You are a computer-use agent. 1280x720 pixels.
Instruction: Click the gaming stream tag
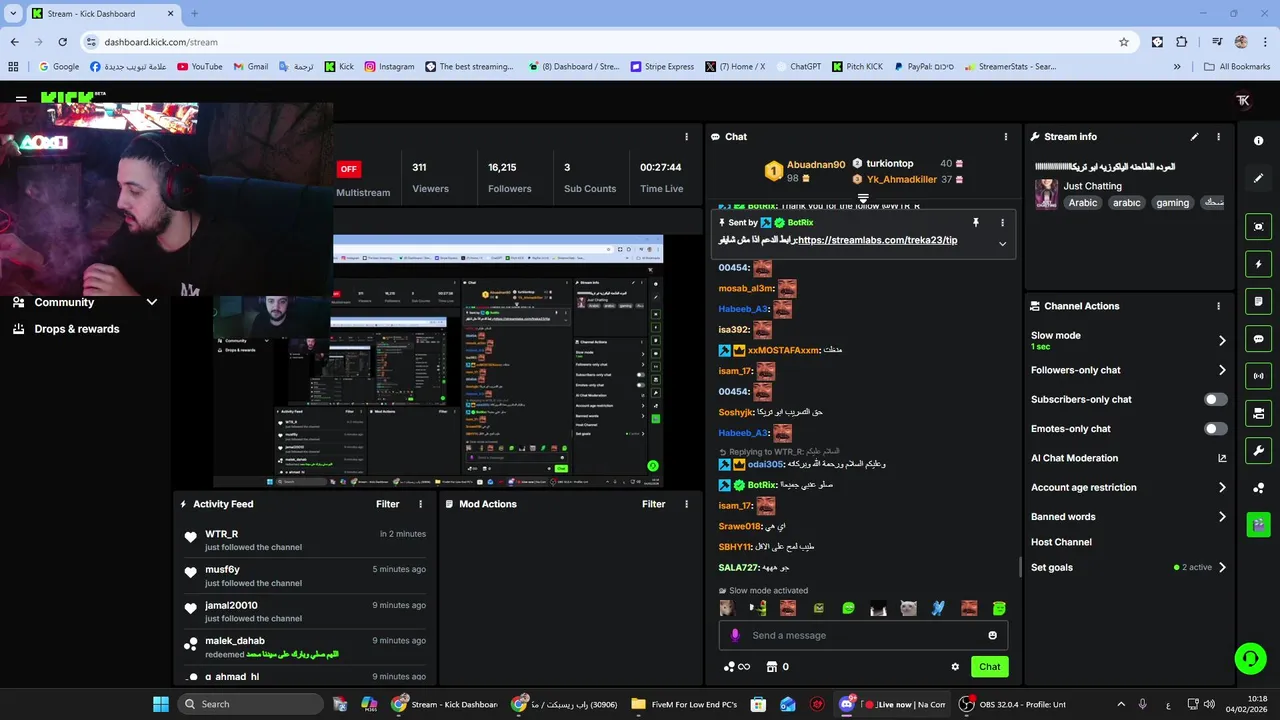click(x=1172, y=203)
